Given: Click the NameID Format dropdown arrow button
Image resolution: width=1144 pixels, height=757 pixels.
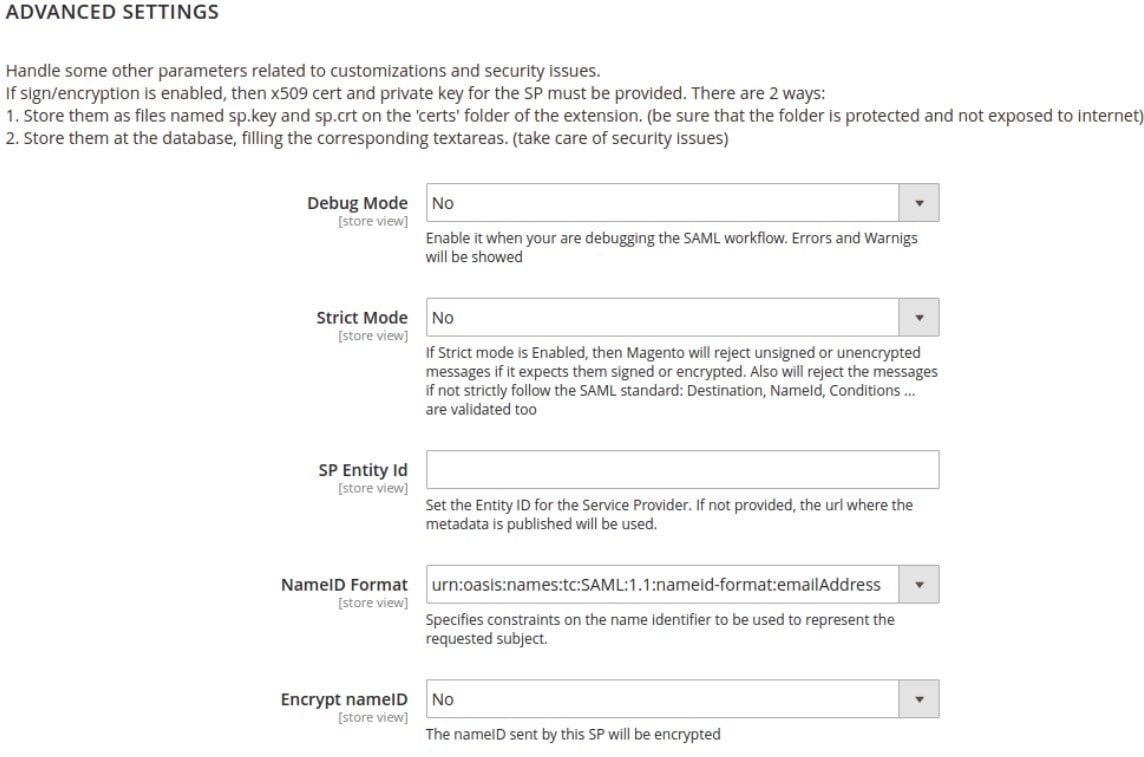Looking at the screenshot, I should (919, 584).
